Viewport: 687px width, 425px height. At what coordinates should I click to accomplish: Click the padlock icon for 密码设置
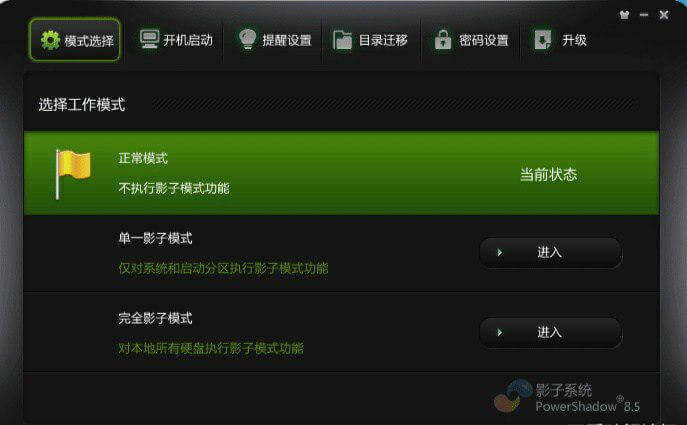point(443,40)
